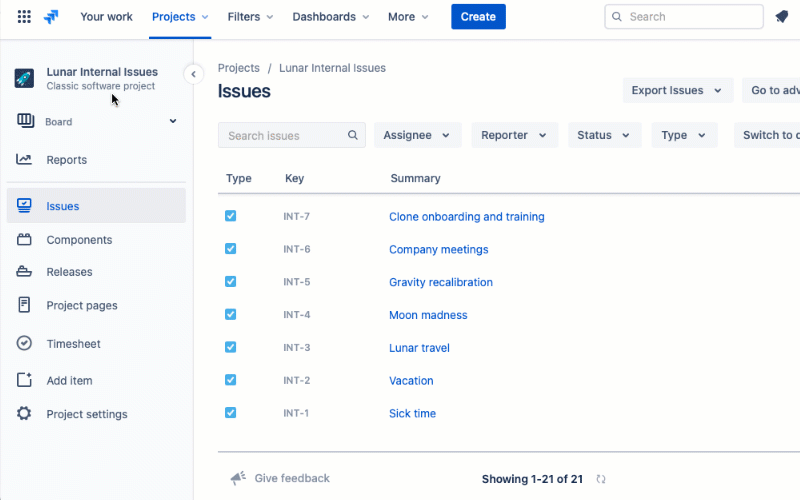
Task: Click the blue Create button
Action: point(478,17)
